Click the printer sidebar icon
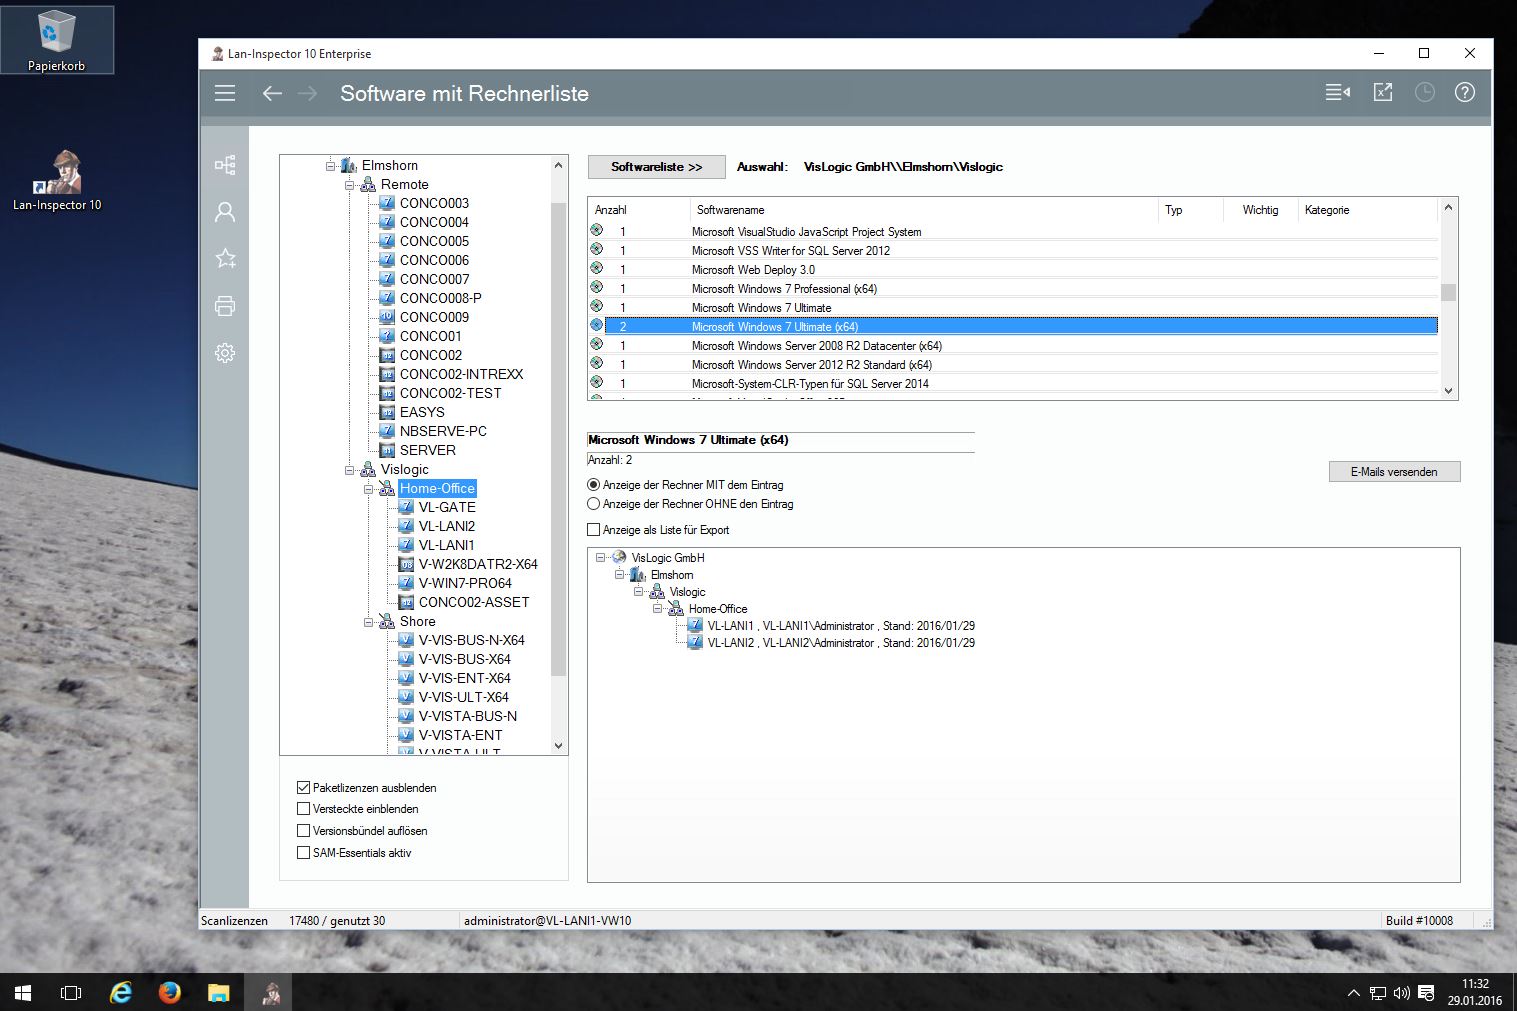The height and width of the screenshot is (1011, 1517). point(225,306)
